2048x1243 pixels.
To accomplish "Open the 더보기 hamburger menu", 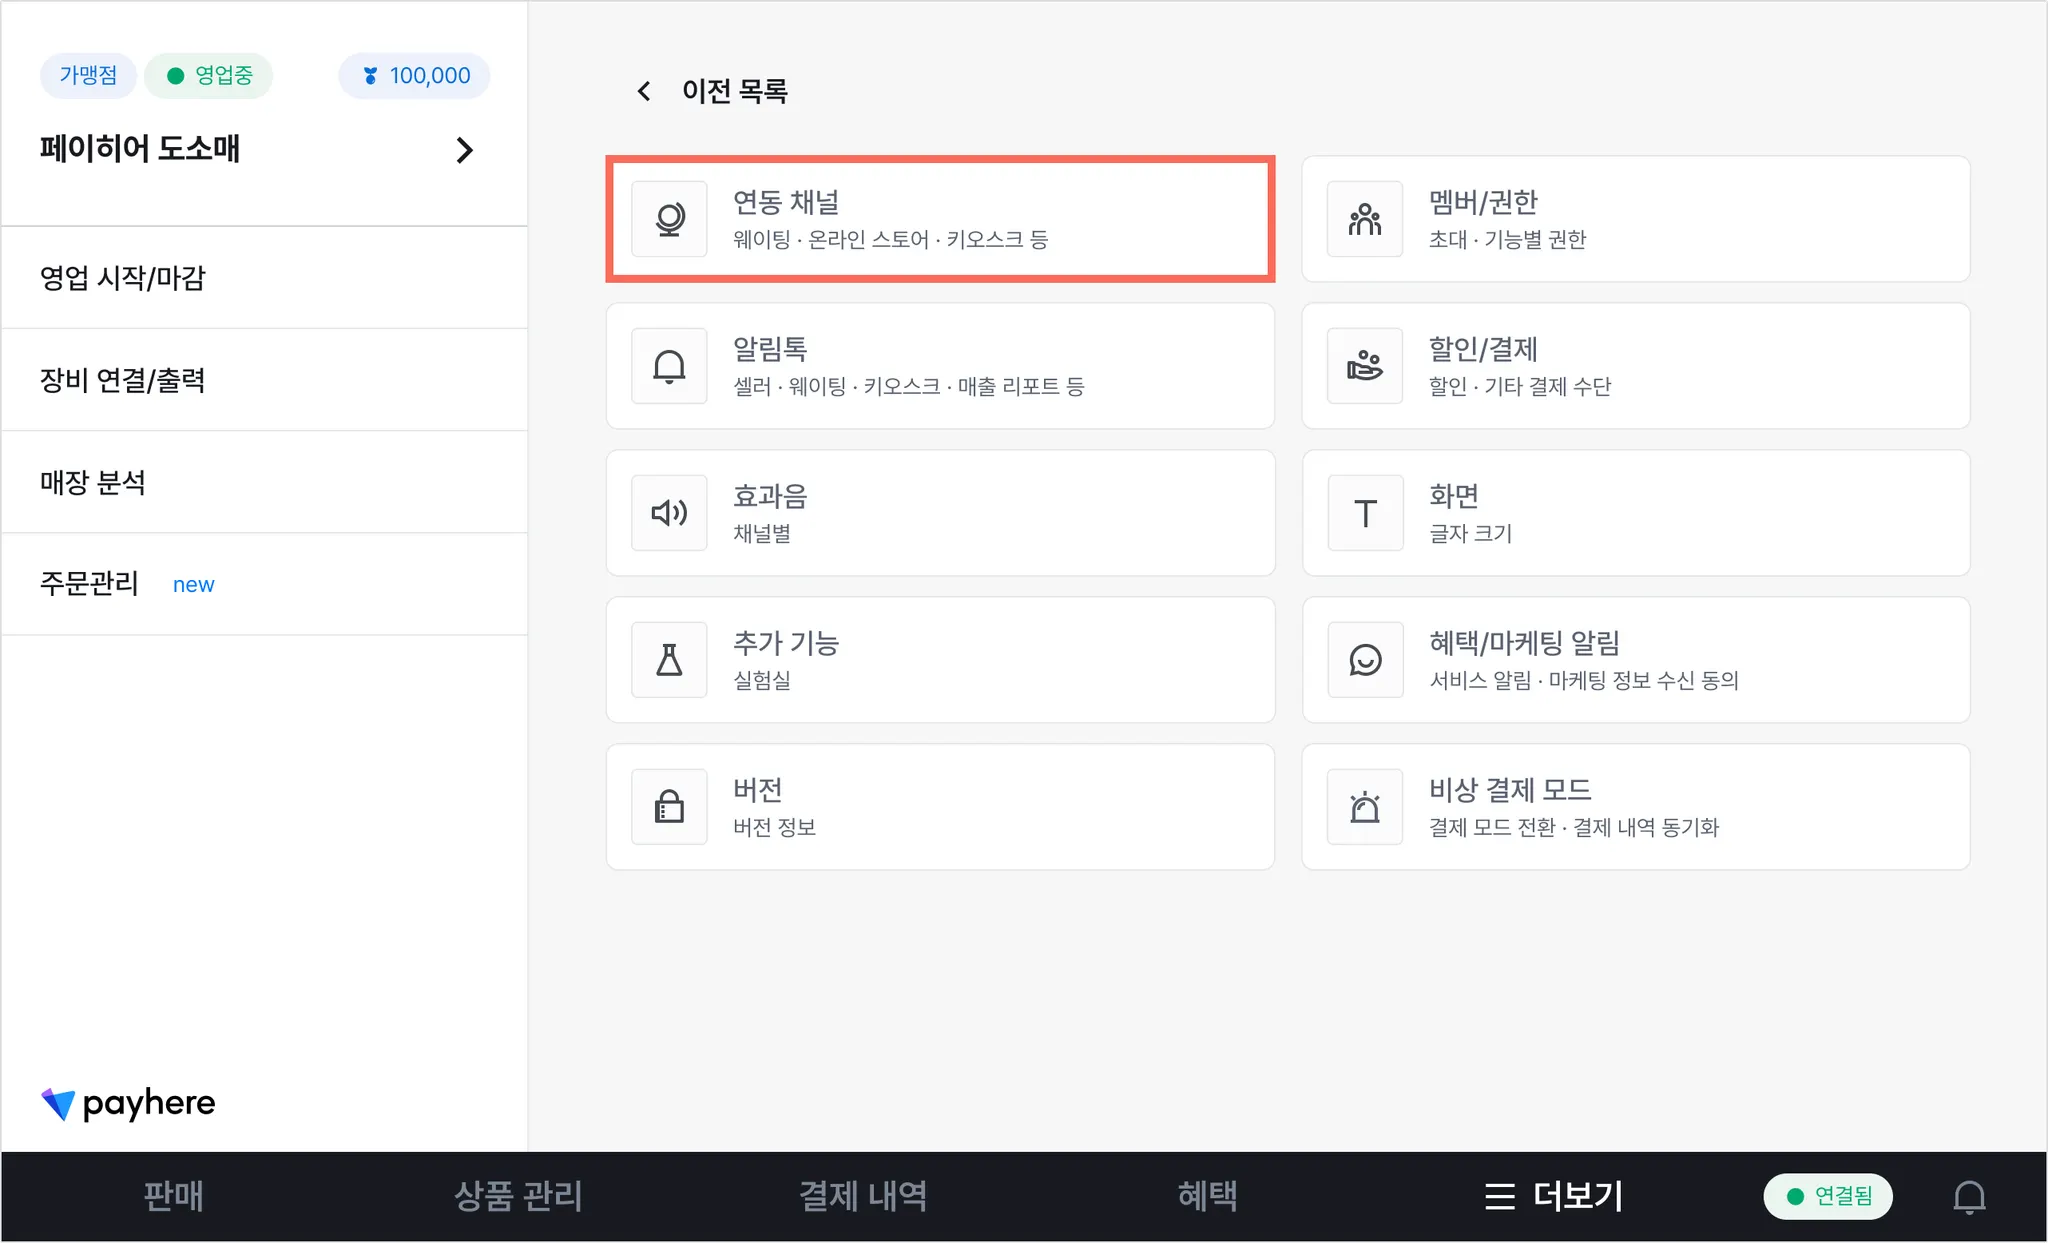I will [1553, 1196].
